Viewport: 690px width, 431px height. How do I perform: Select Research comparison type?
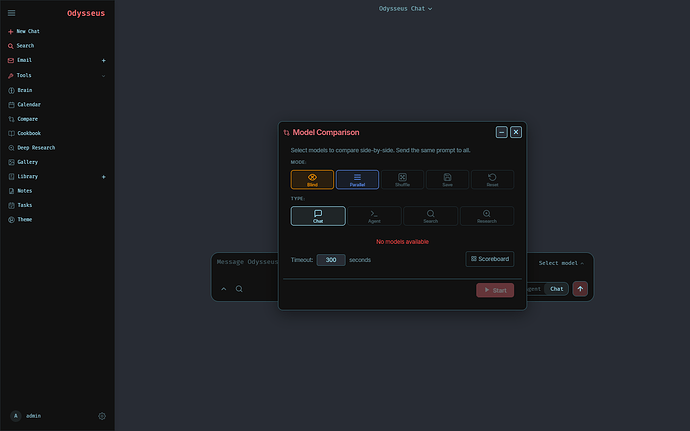[x=487, y=216]
